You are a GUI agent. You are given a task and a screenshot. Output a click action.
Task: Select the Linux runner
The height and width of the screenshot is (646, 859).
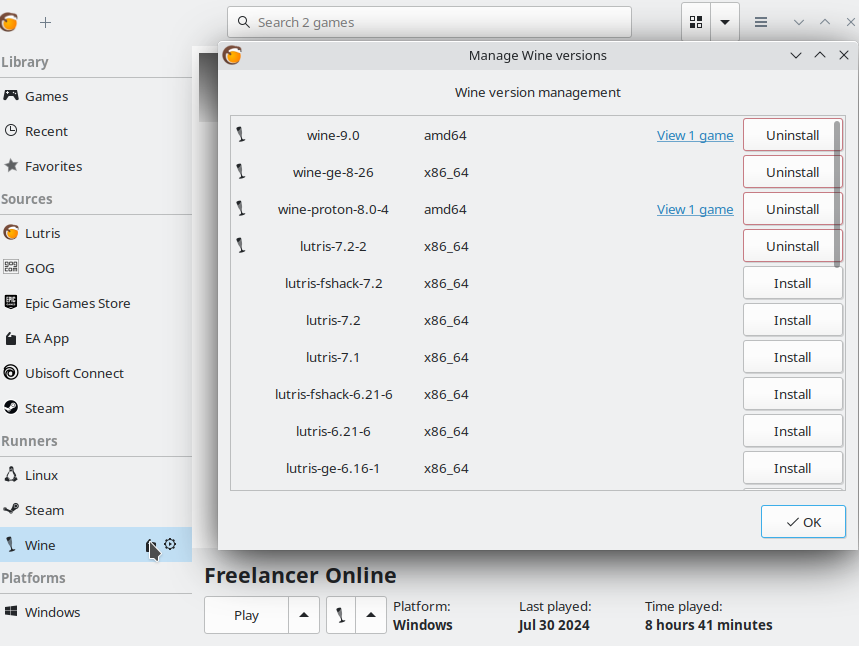coord(96,476)
